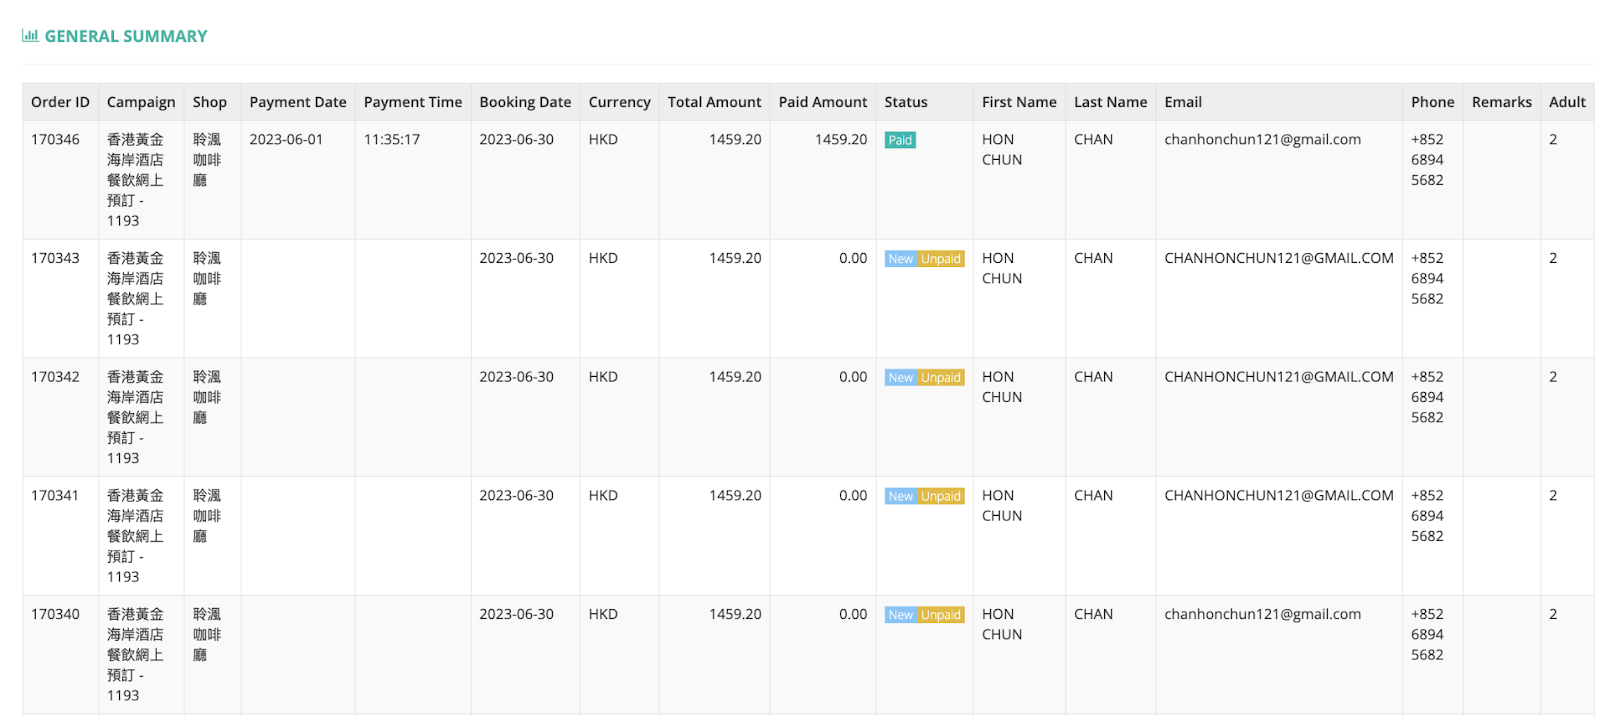Click booking date of order 170340
Image resolution: width=1600 pixels, height=716 pixels.
pos(516,614)
